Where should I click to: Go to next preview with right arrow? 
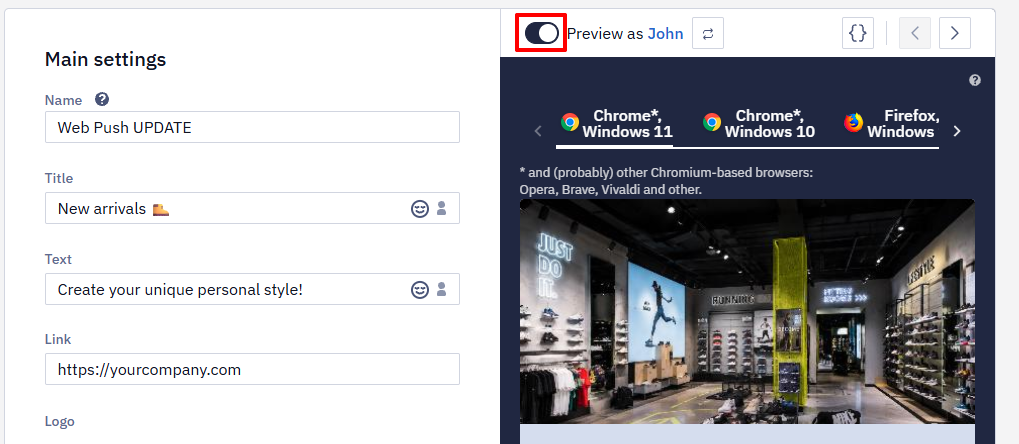955,33
